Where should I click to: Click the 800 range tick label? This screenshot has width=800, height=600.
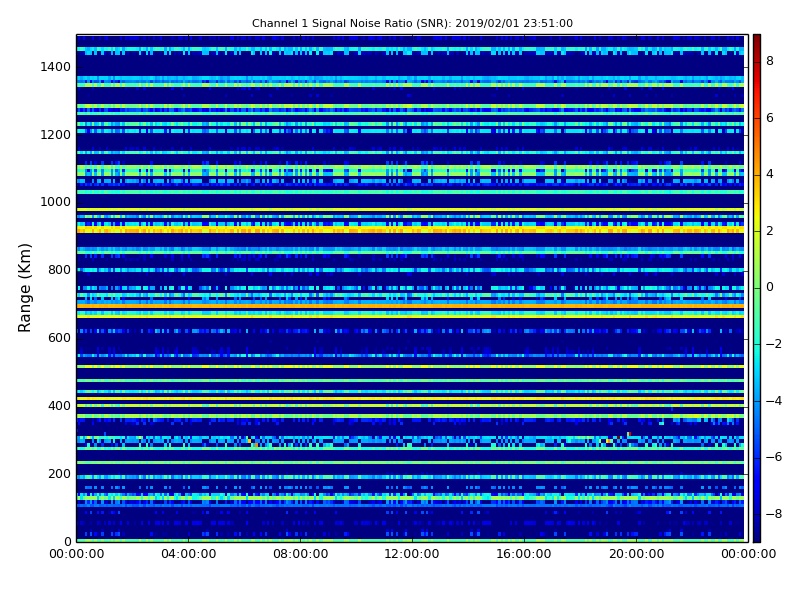click(x=59, y=270)
